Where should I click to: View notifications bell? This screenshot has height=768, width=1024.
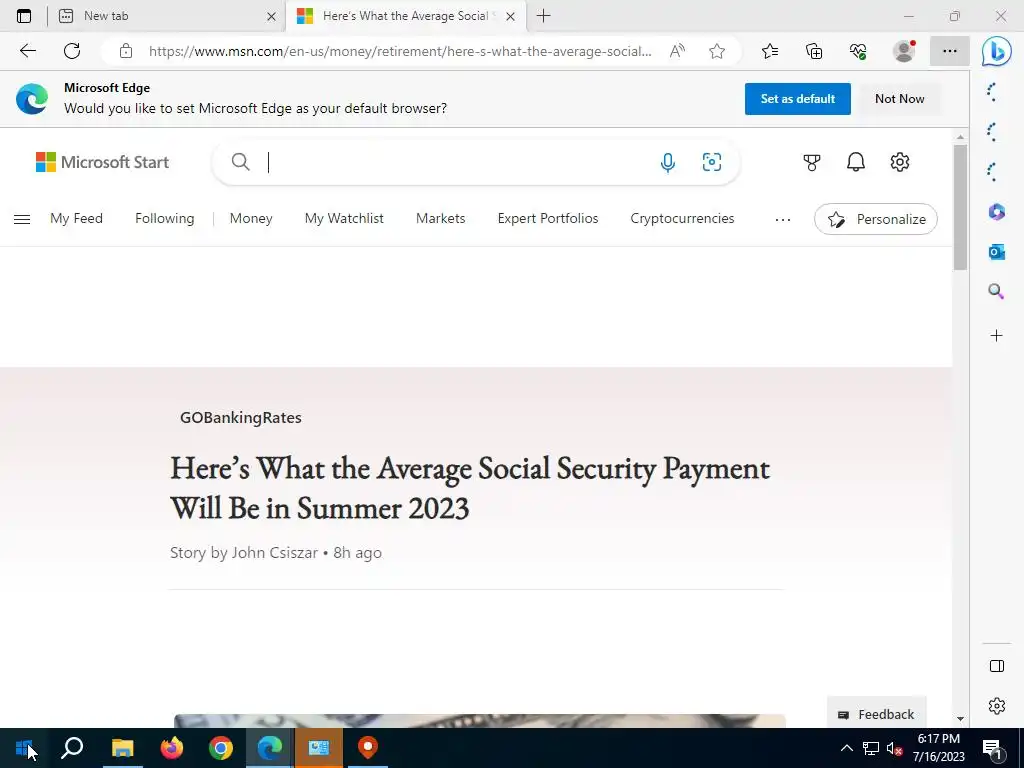point(856,162)
